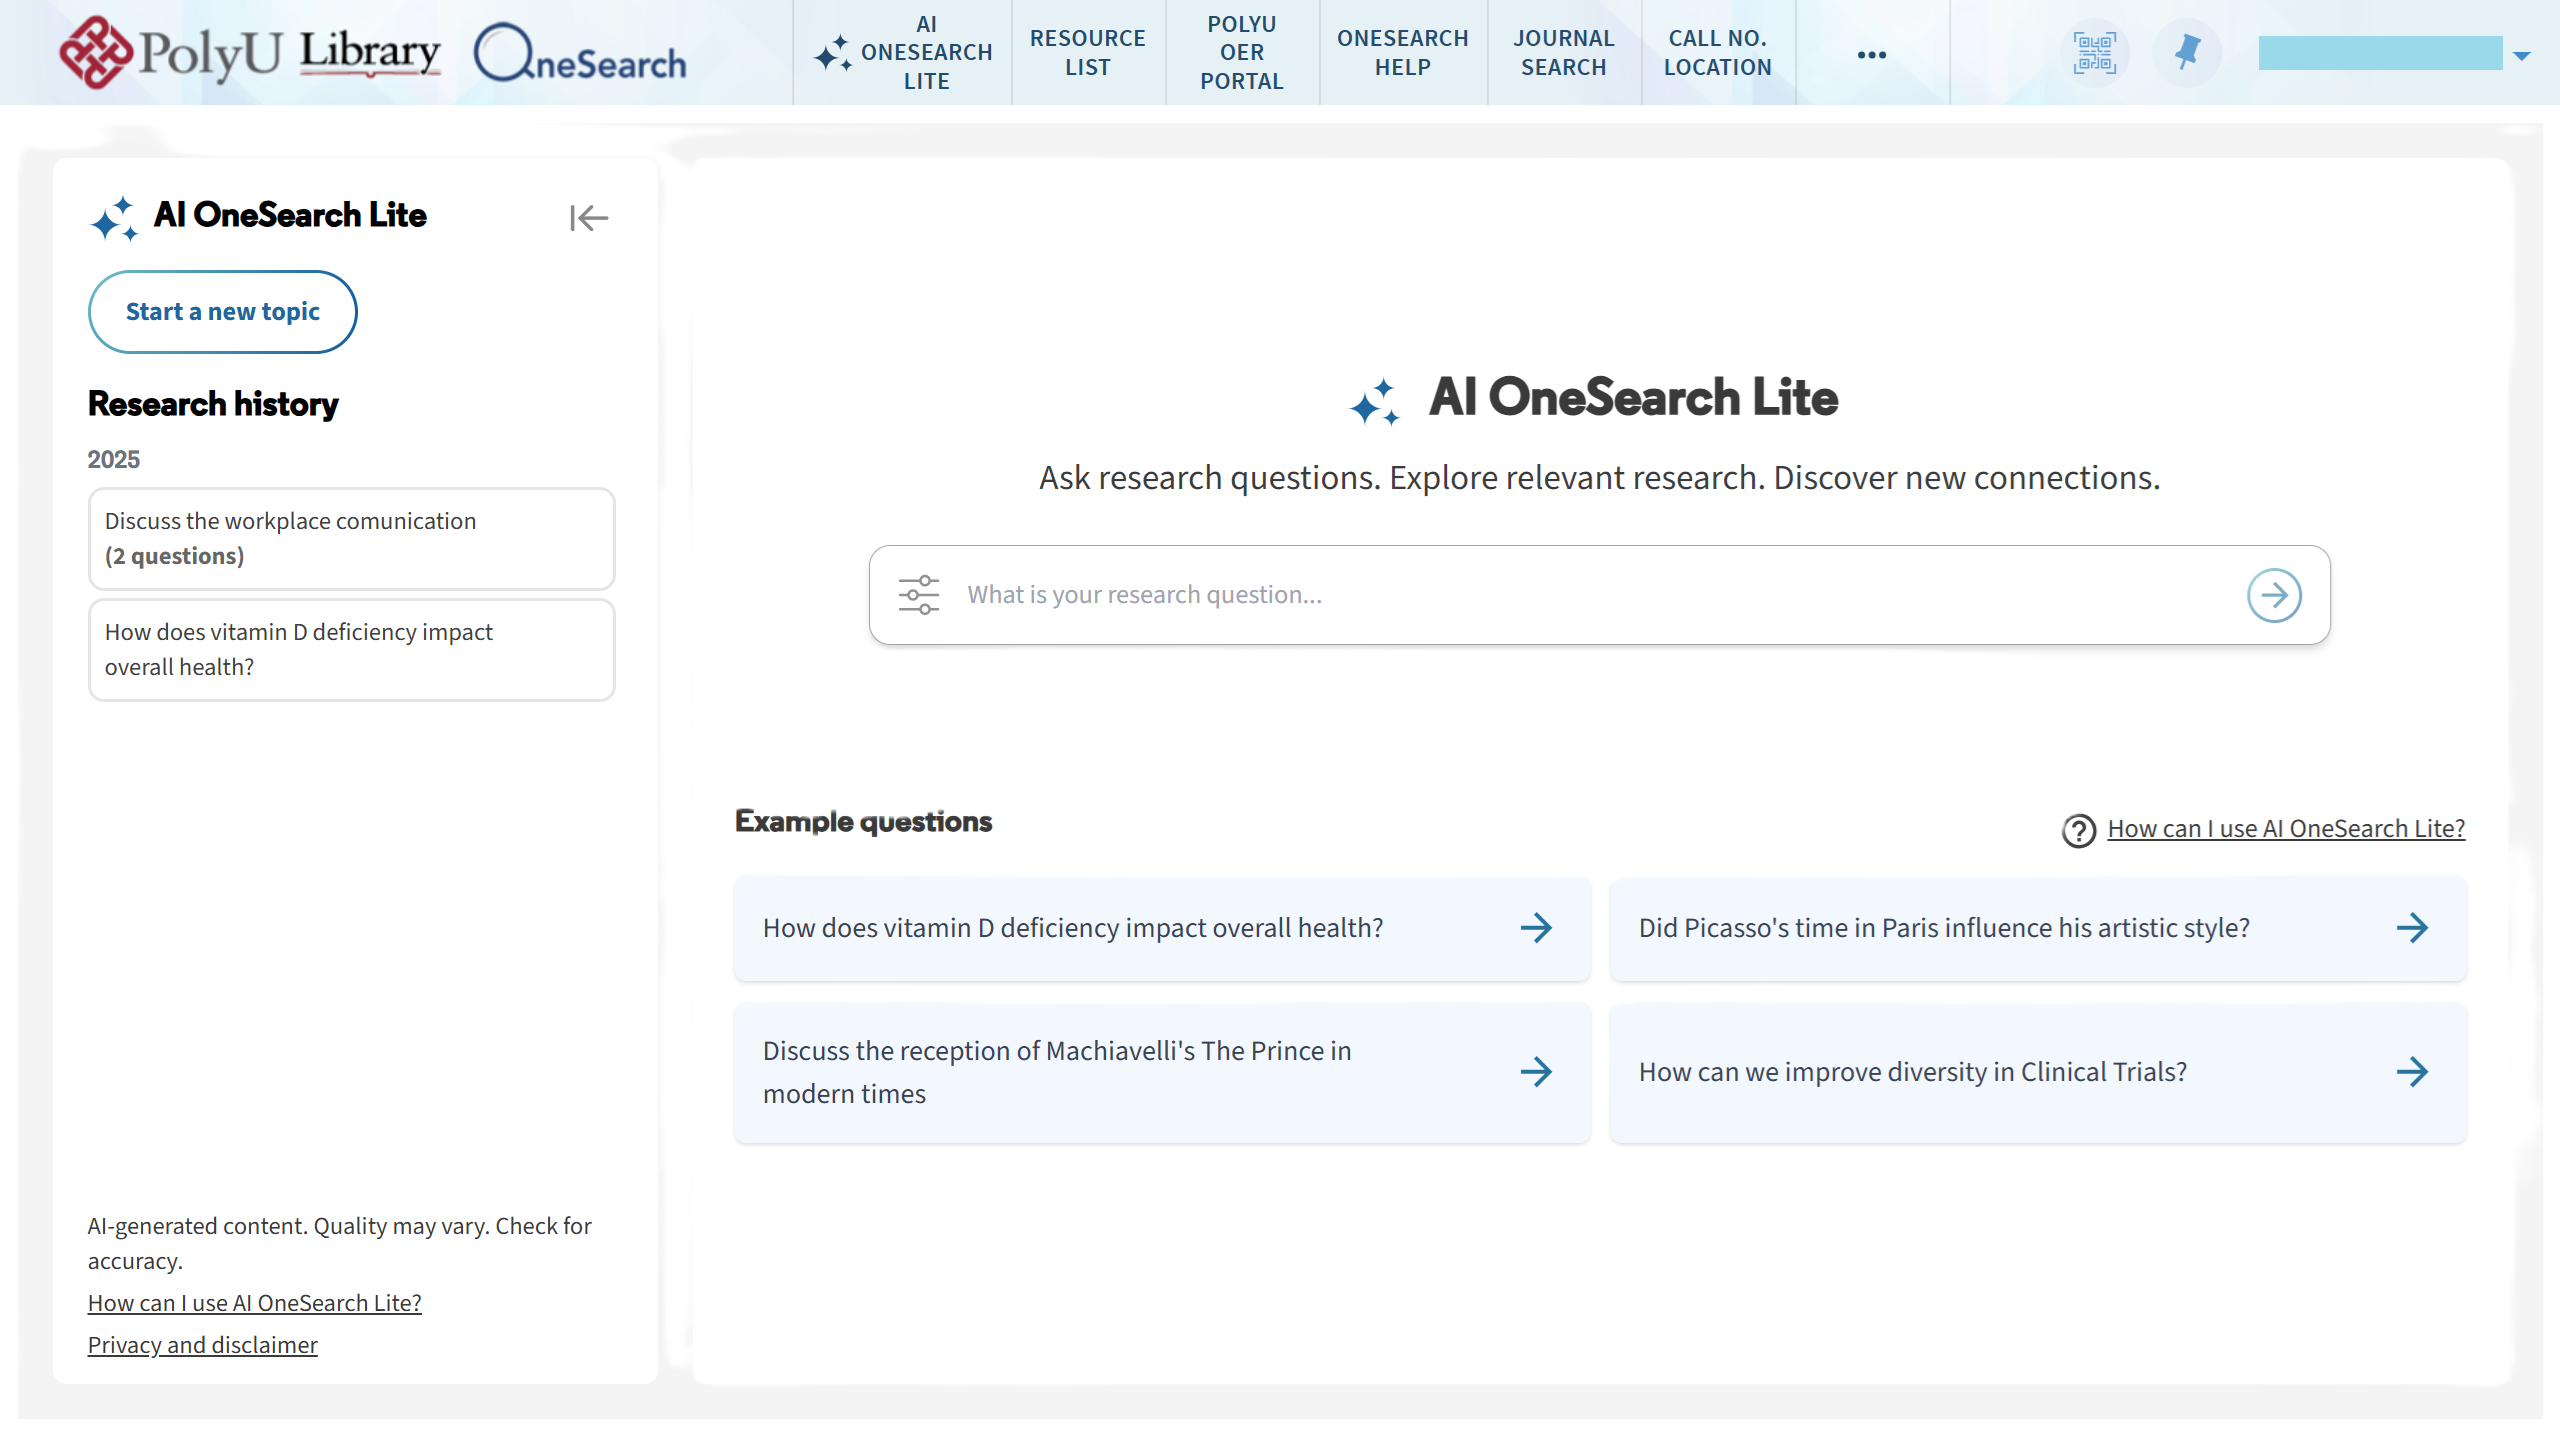
Task: Click arrow on Clinical Trials diversity question
Action: point(2412,1072)
